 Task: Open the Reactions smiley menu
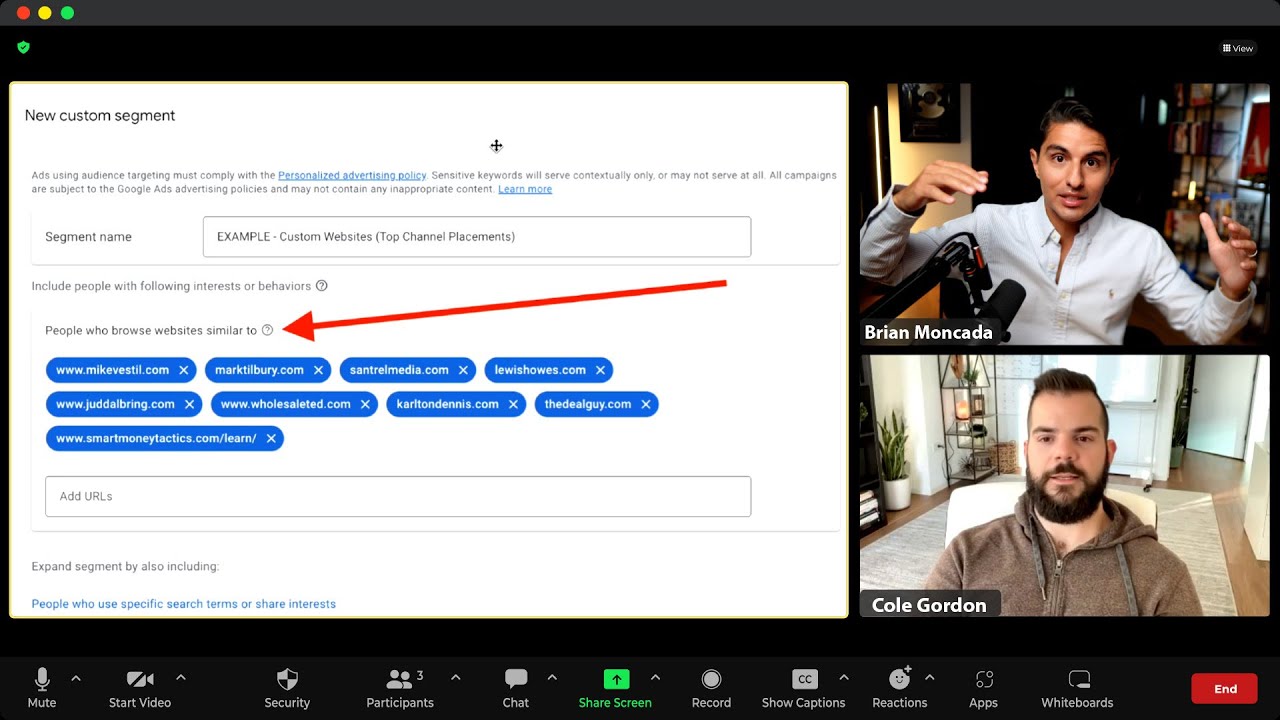coord(899,679)
